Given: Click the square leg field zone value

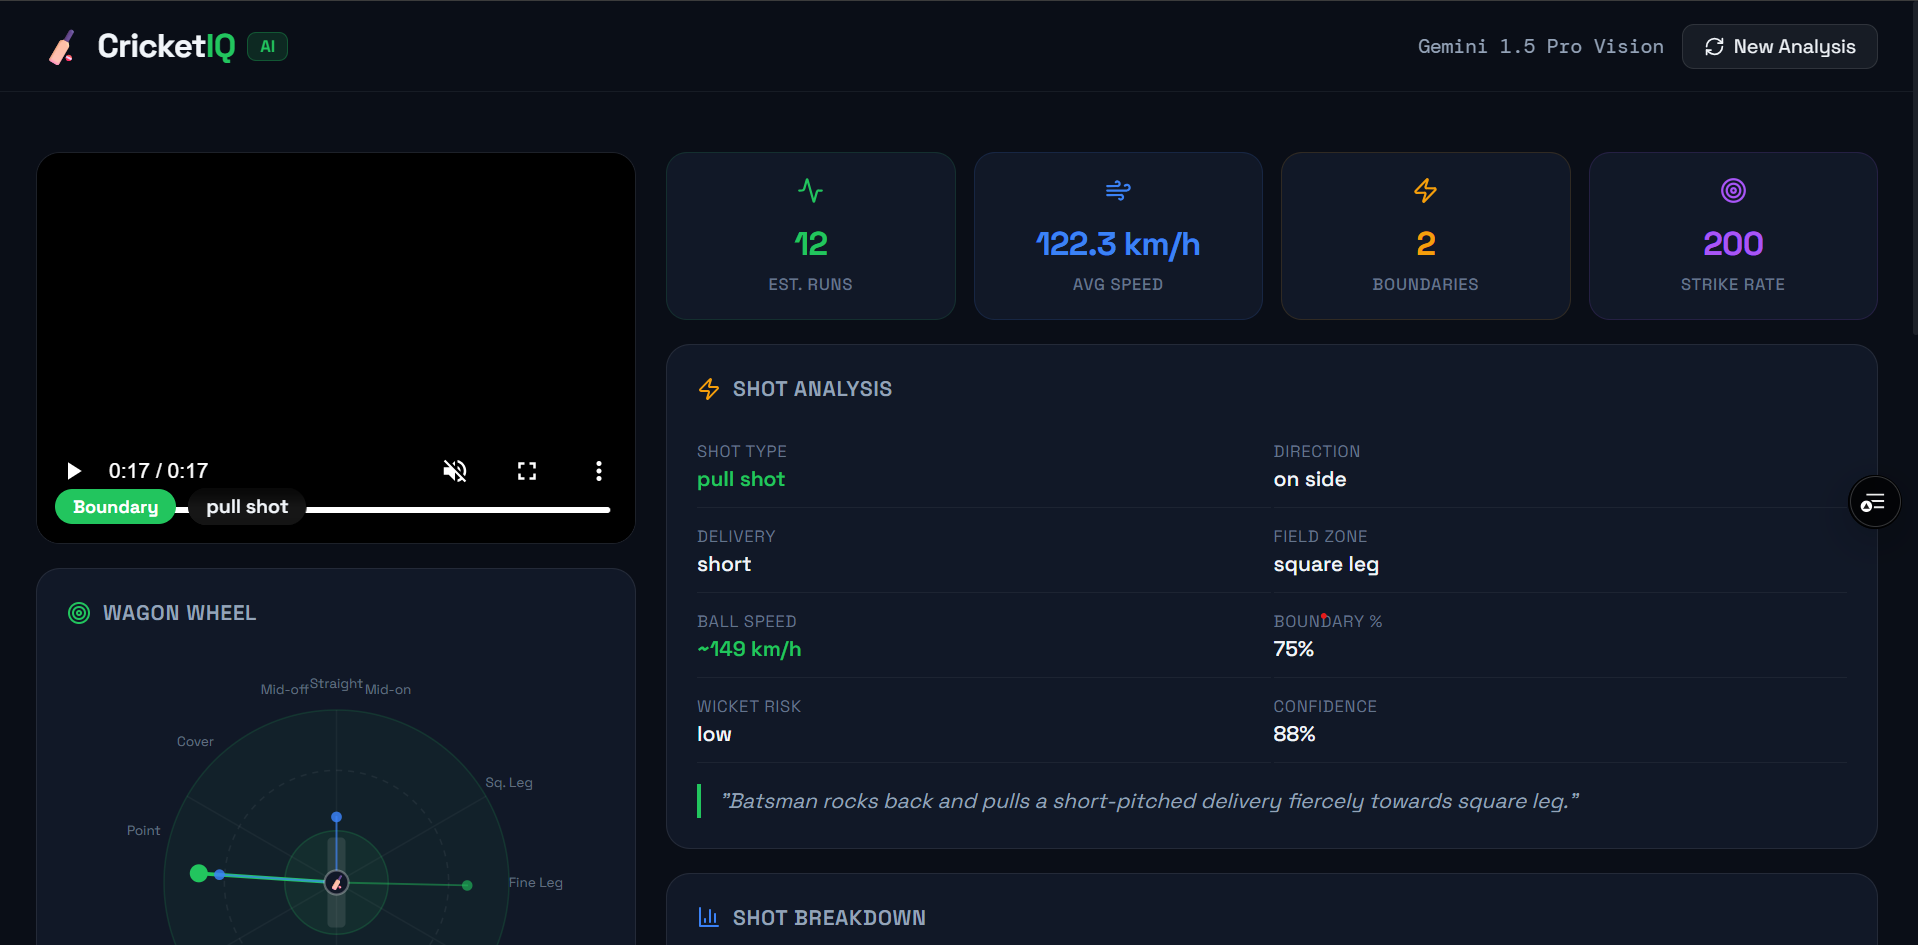Looking at the screenshot, I should [x=1326, y=564].
